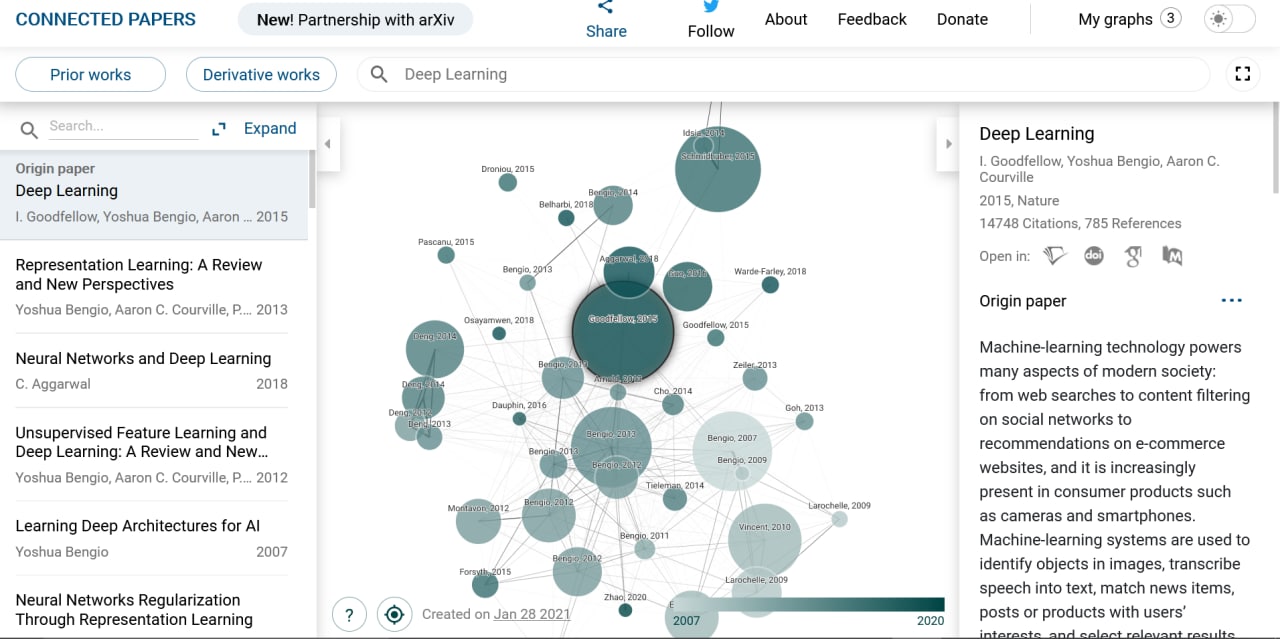The height and width of the screenshot is (639, 1280).
Task: Collapse the left papers panel arrow
Action: pyautogui.click(x=327, y=144)
